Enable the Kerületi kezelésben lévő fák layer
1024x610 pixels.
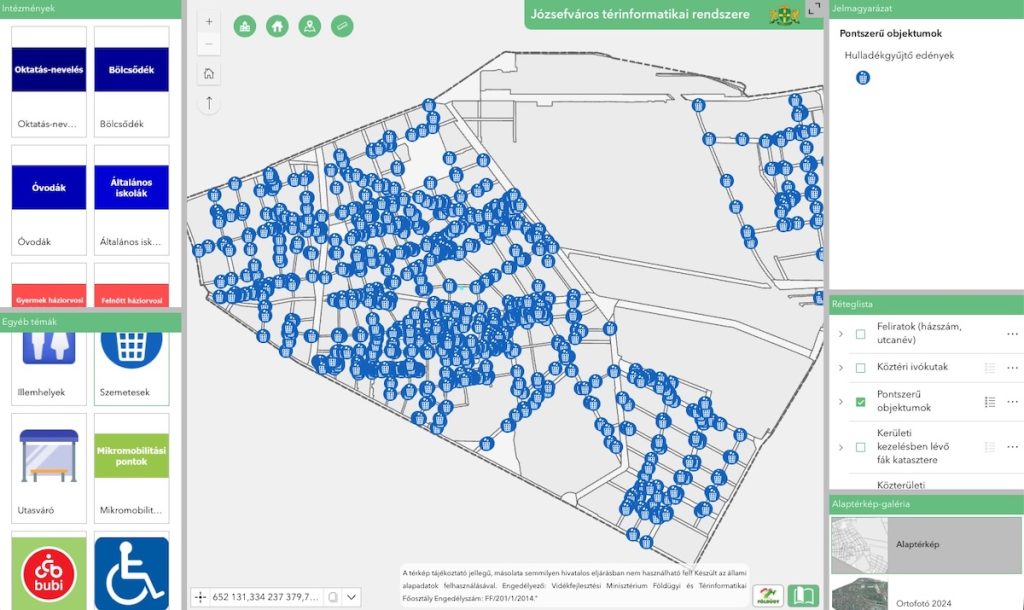(861, 447)
